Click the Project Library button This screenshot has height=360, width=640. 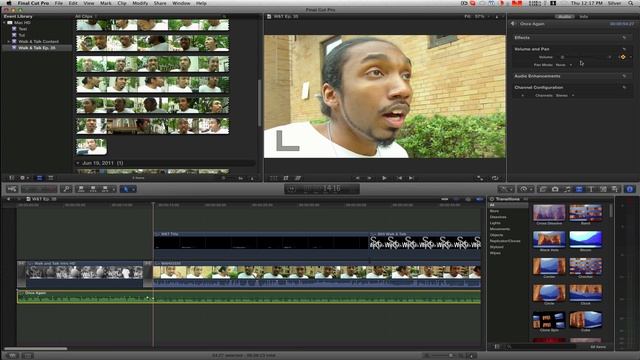(x=12, y=356)
